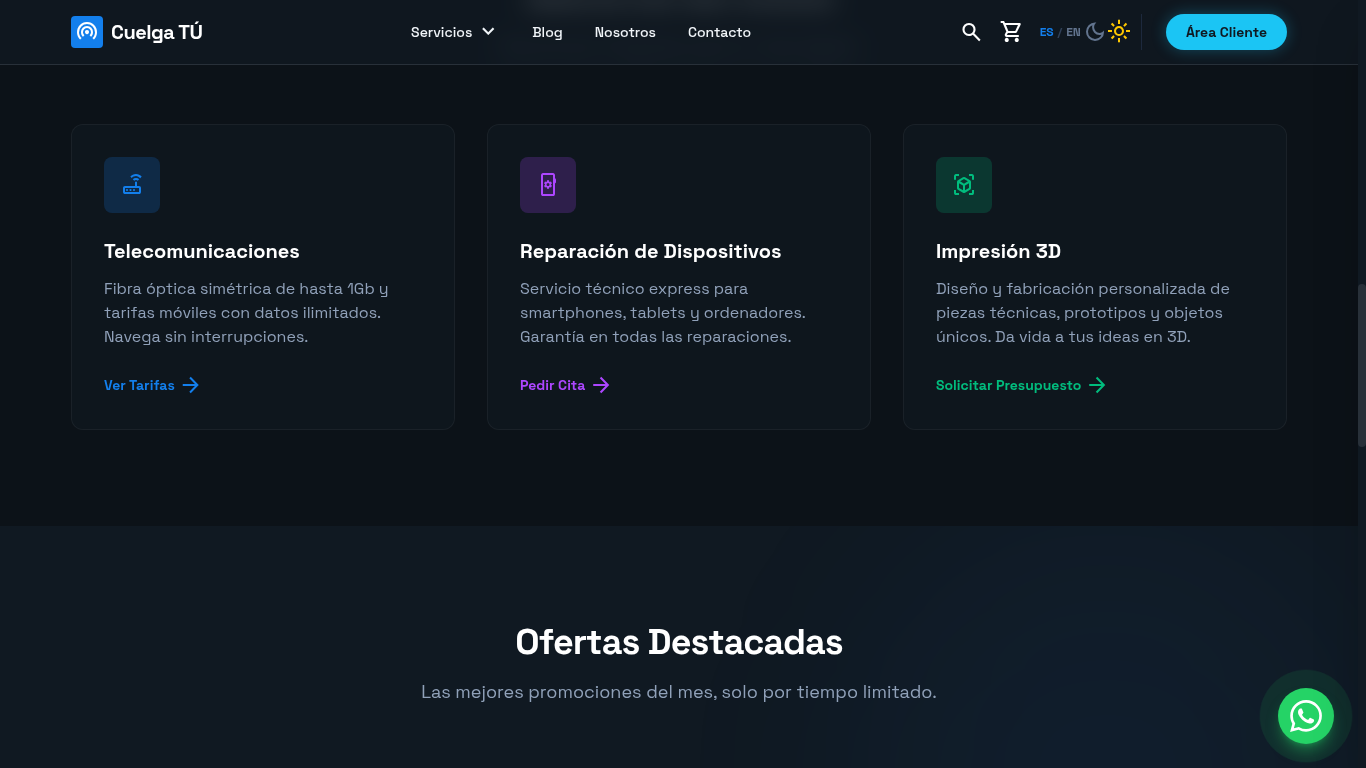Open WhatsApp chat floating button

tap(1306, 716)
